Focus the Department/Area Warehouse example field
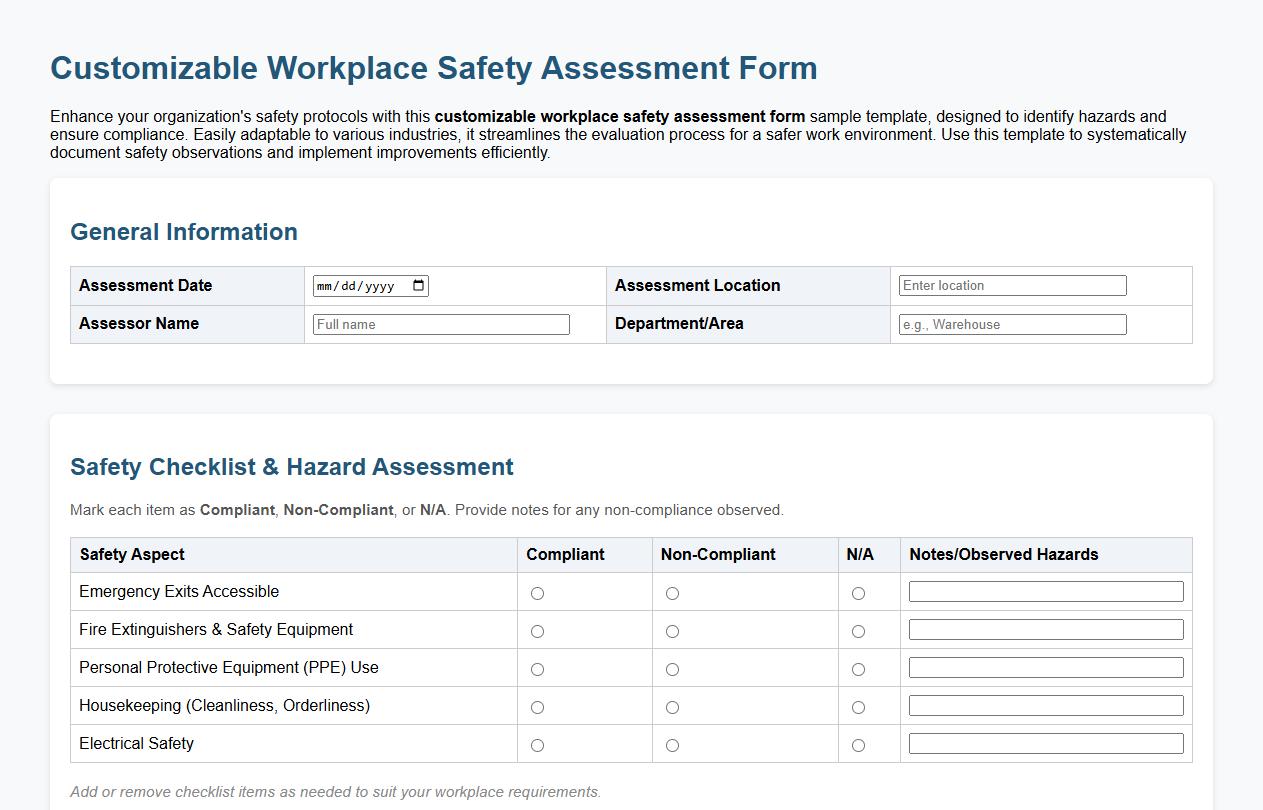The width and height of the screenshot is (1263, 810). [1012, 324]
